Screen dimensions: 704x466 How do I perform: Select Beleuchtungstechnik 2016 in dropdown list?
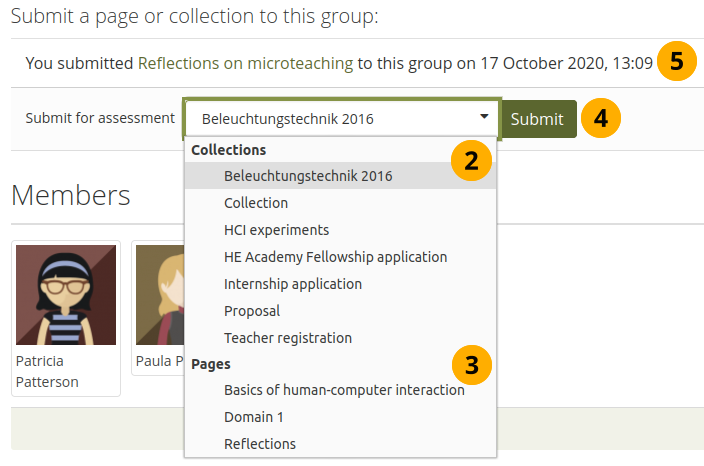click(x=308, y=176)
